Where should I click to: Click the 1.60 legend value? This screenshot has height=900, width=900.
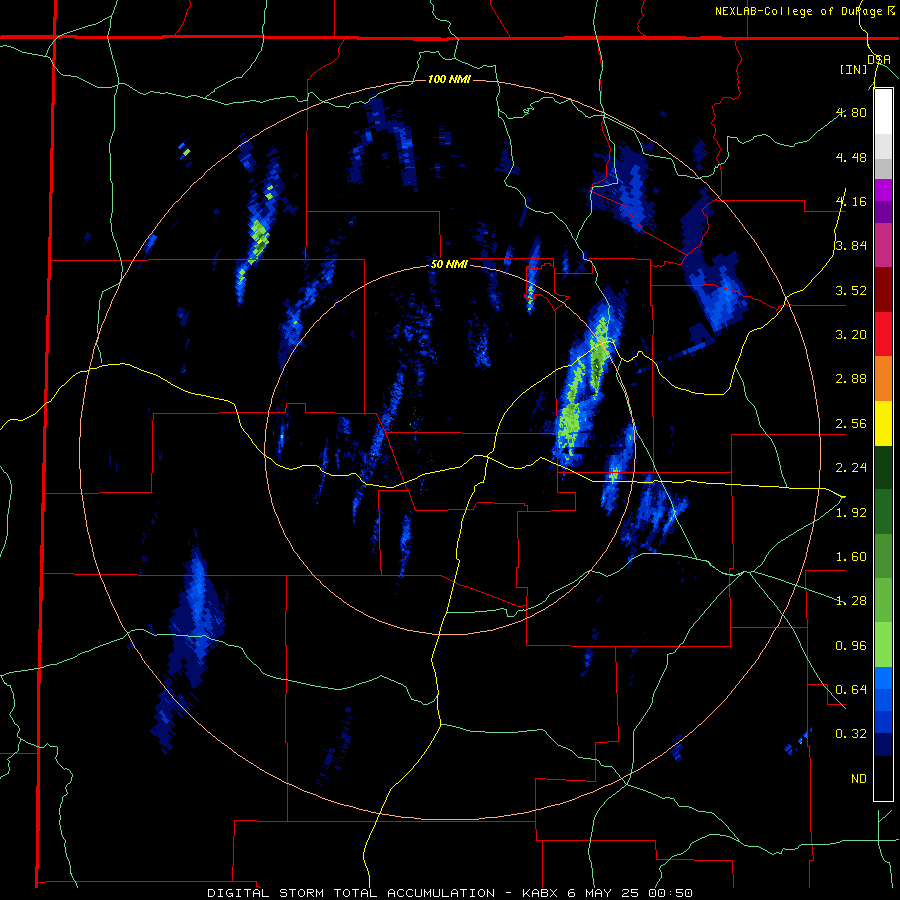click(x=851, y=557)
